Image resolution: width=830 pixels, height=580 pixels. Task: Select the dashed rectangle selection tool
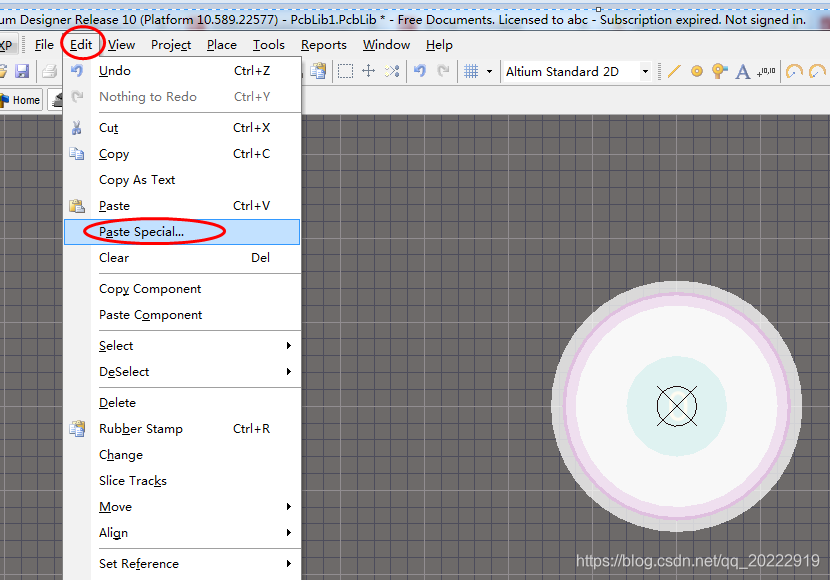coord(345,71)
